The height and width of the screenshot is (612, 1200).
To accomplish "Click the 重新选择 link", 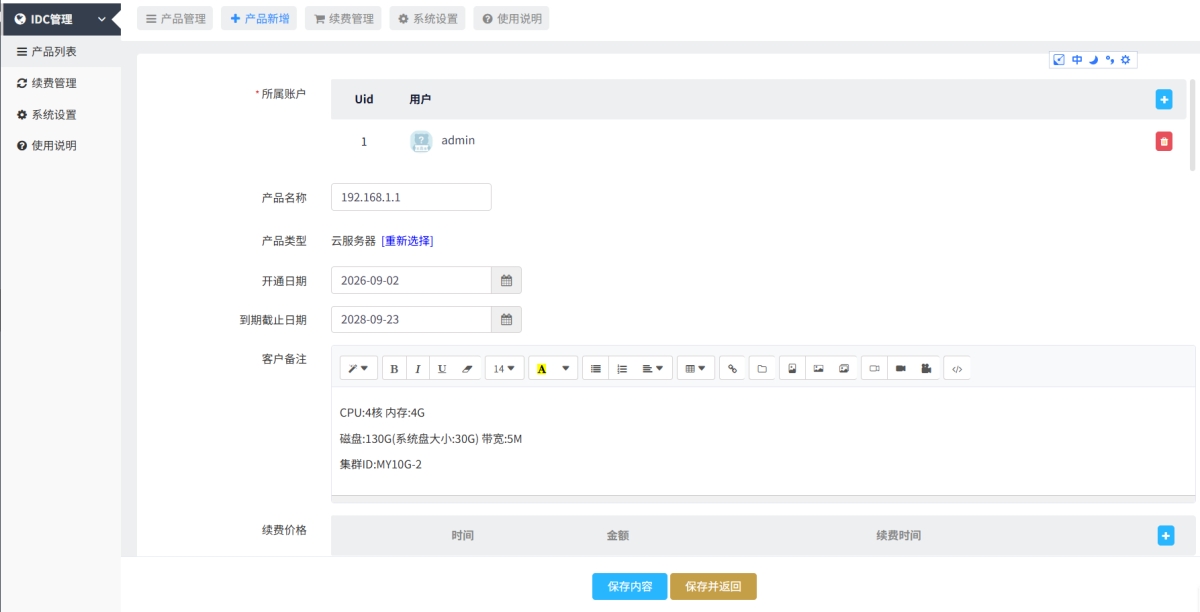I will click(407, 241).
